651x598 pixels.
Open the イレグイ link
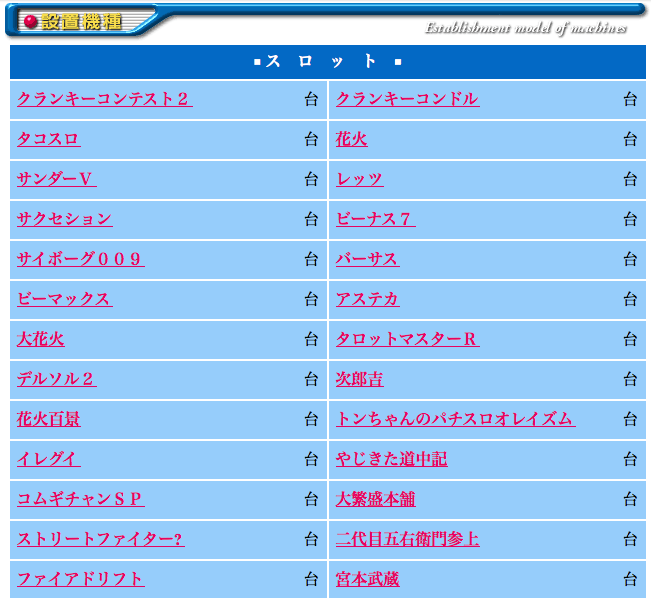click(x=49, y=459)
